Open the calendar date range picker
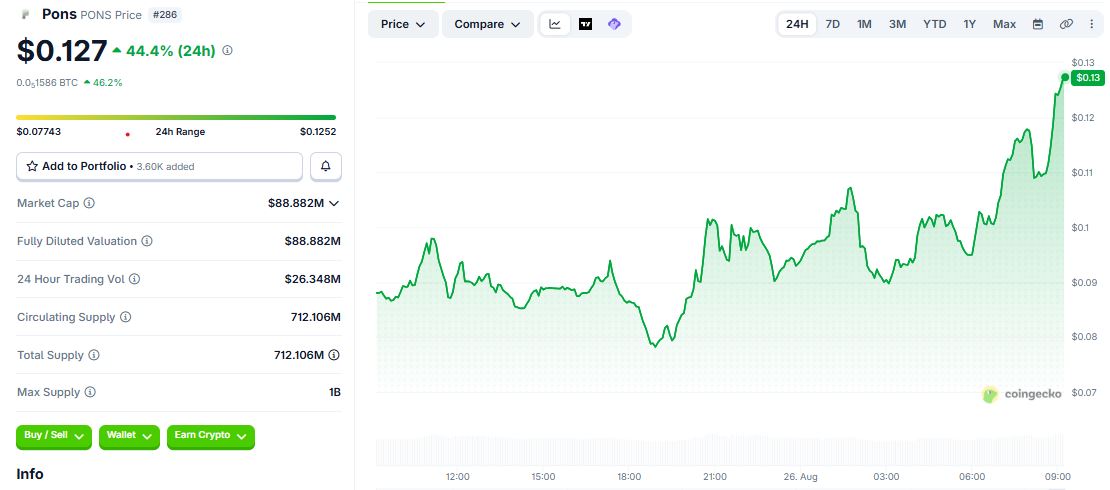Image resolution: width=1110 pixels, height=490 pixels. coord(1038,24)
